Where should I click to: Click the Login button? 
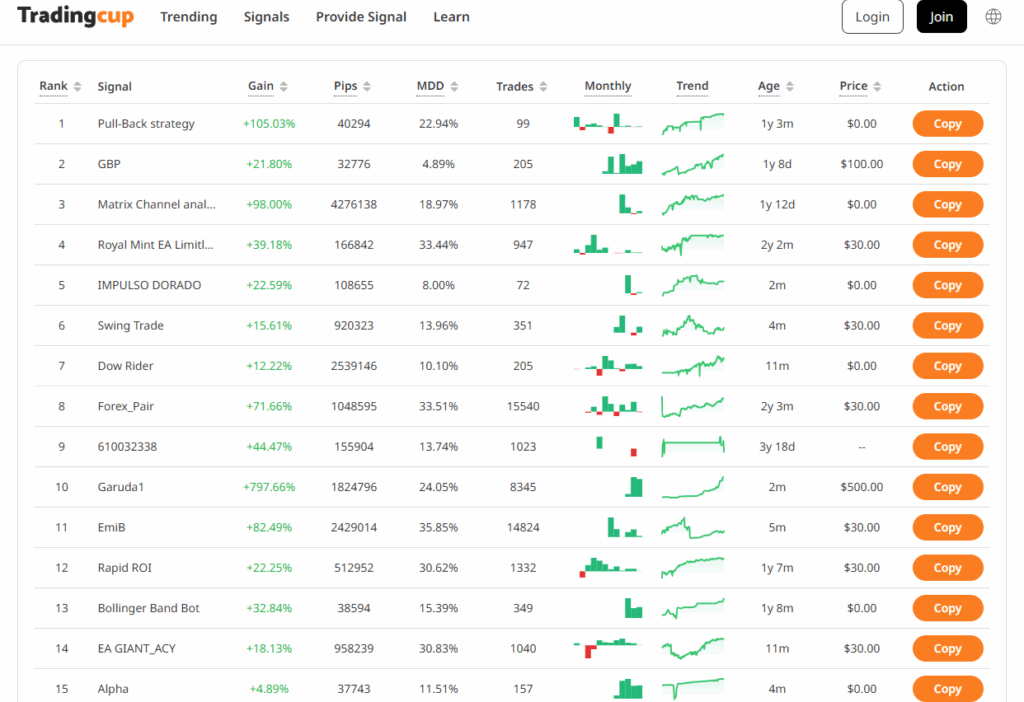872,17
